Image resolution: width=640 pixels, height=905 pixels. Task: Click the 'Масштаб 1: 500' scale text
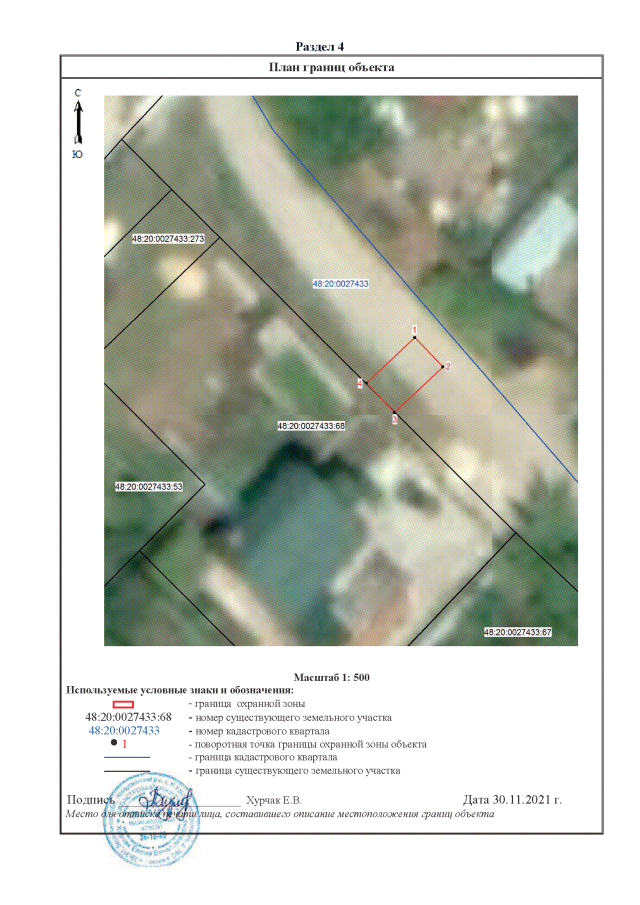(332, 677)
